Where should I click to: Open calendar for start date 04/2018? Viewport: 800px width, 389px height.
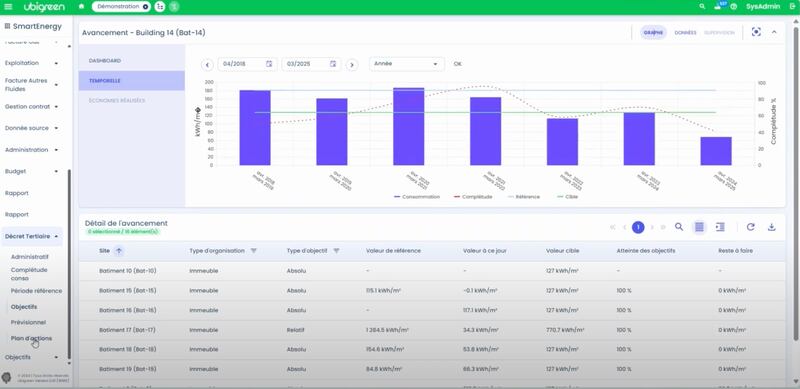tap(269, 64)
